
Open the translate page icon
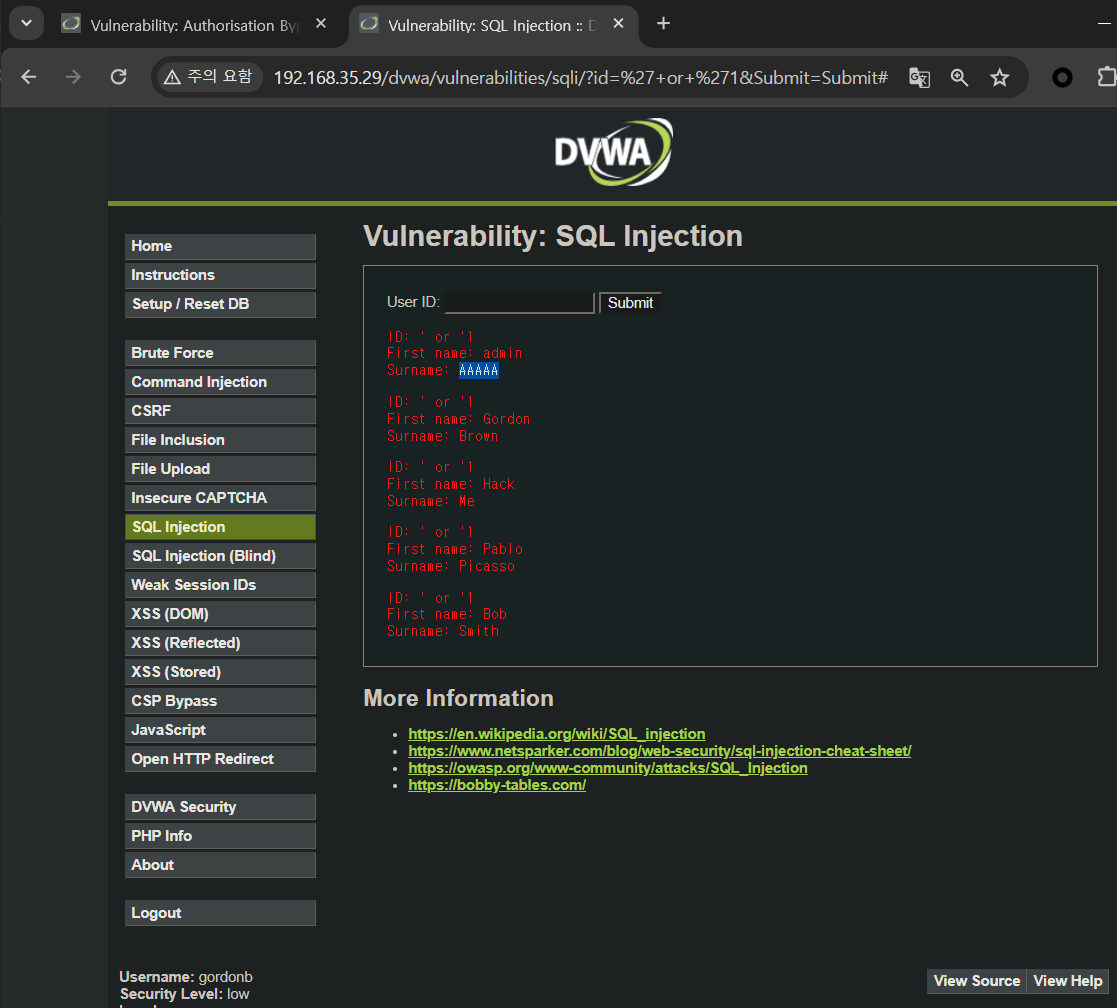tap(920, 77)
